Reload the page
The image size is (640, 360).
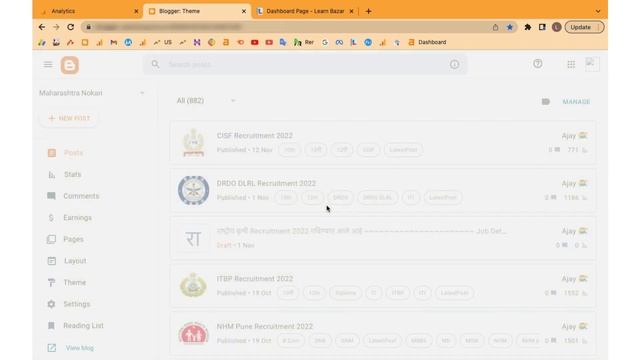[x=71, y=27]
